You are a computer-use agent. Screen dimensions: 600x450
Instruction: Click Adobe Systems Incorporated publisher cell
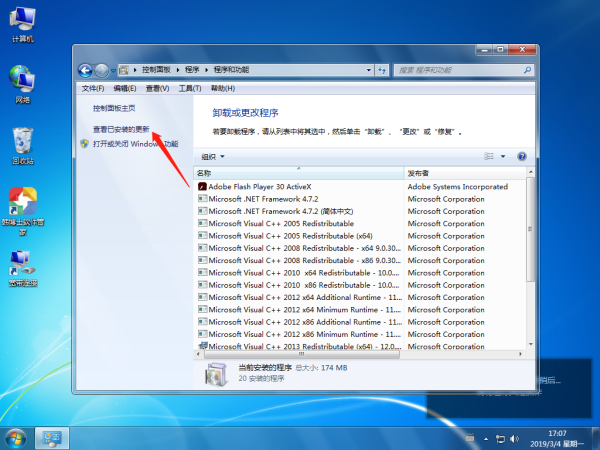click(x=458, y=187)
